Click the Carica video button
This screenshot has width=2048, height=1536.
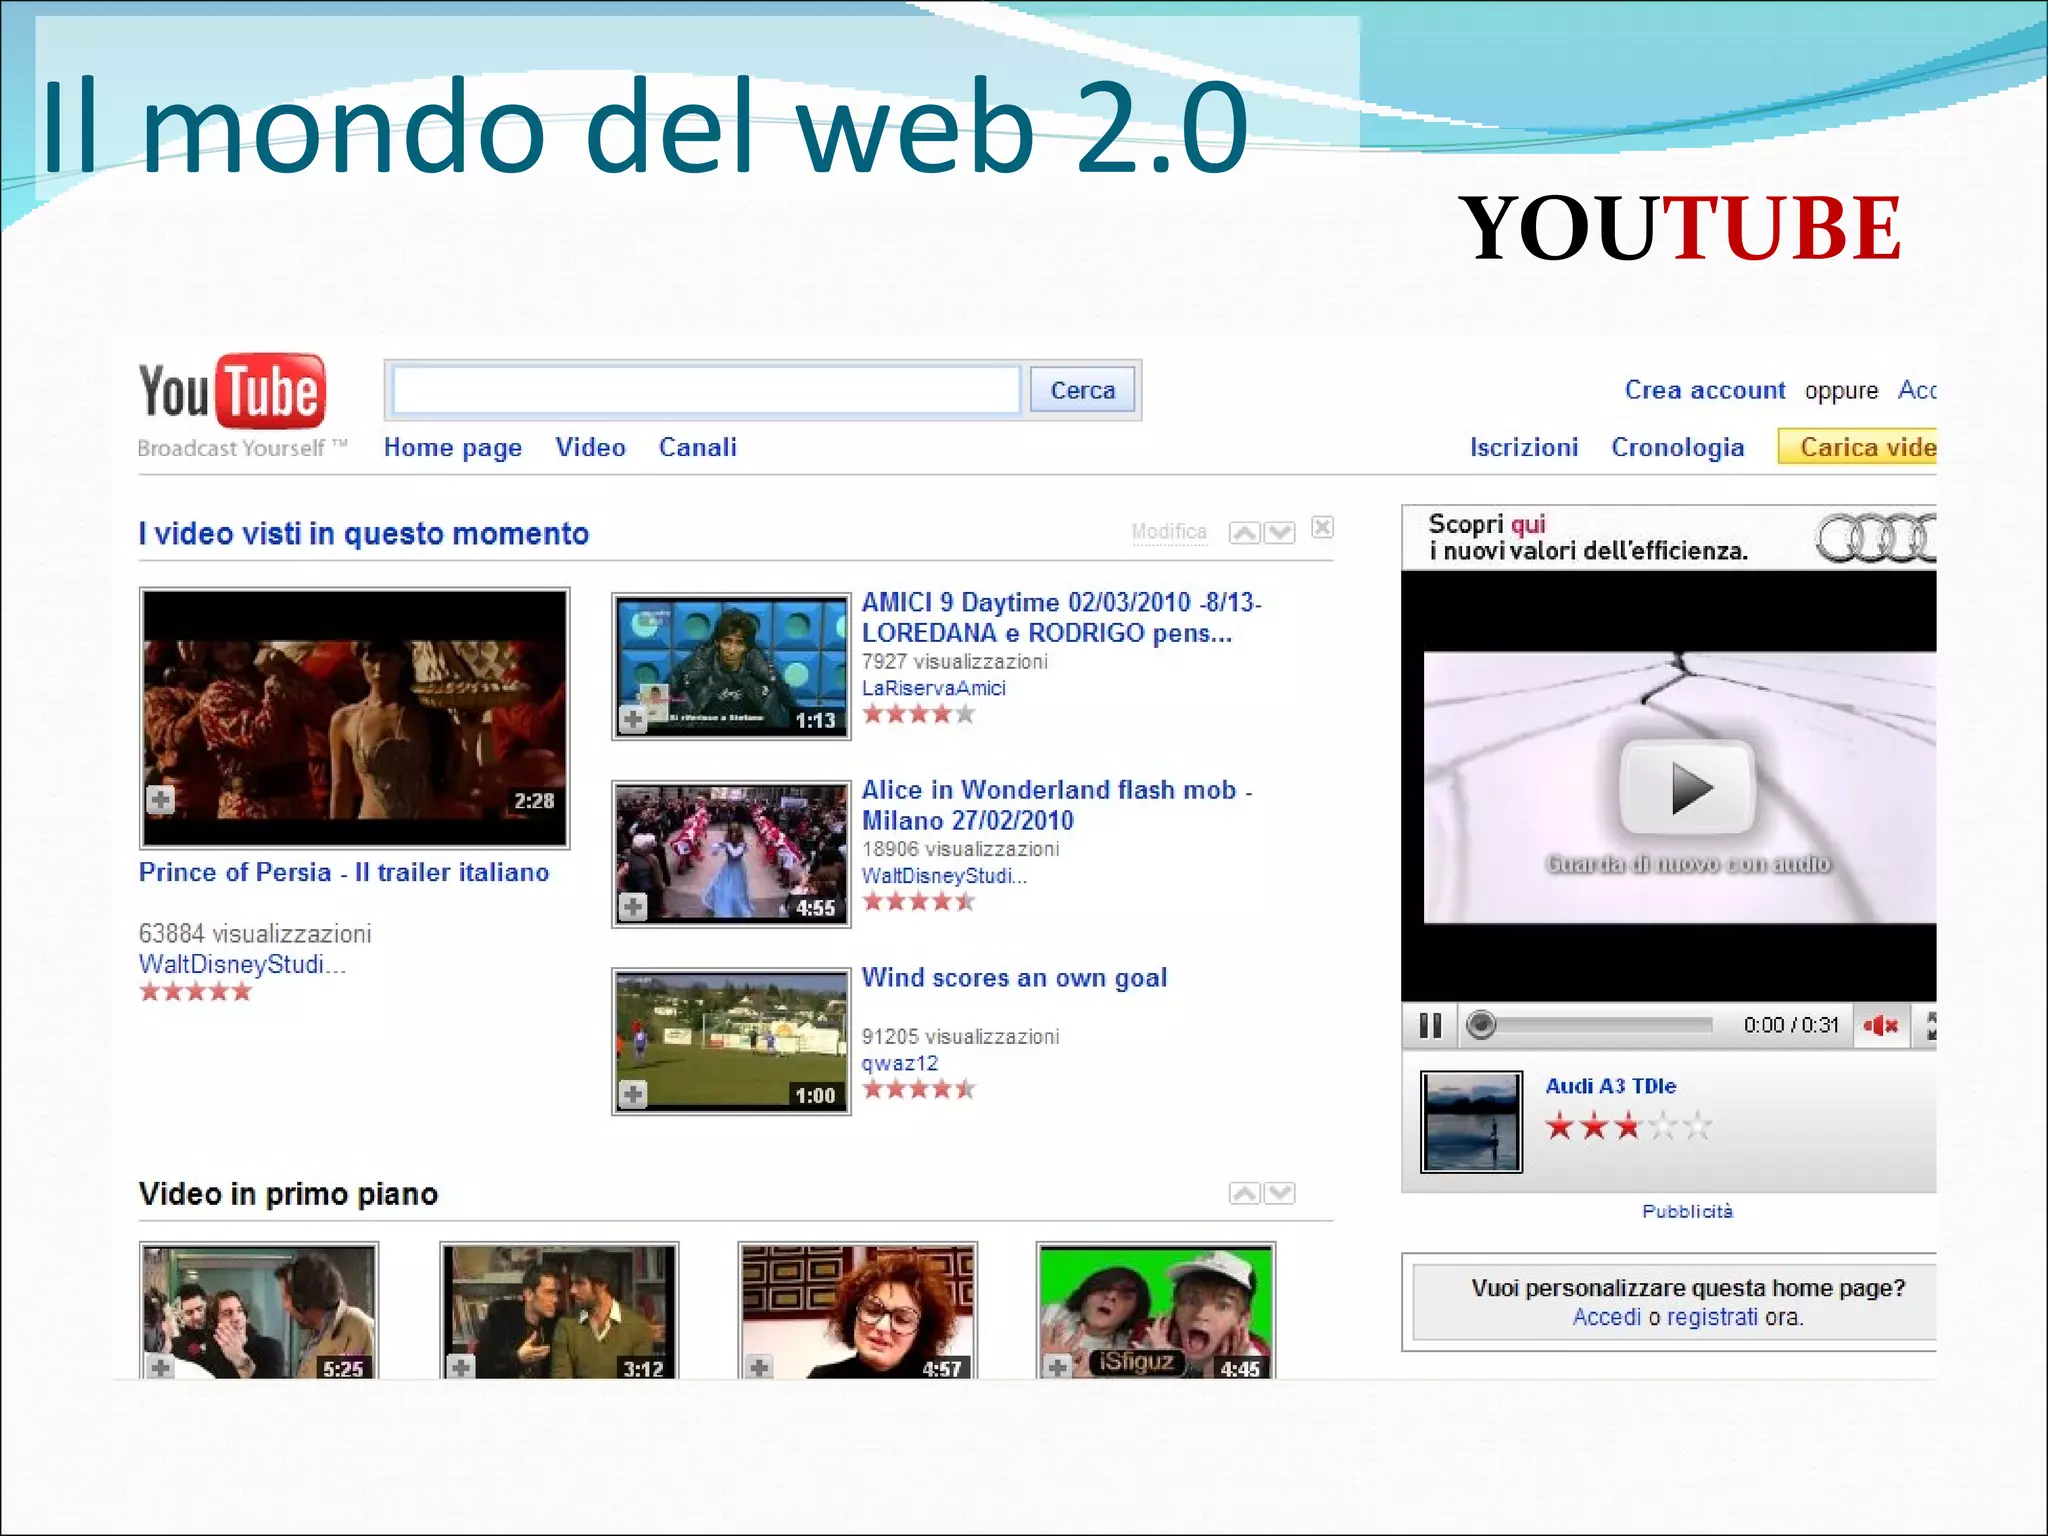pos(1858,447)
